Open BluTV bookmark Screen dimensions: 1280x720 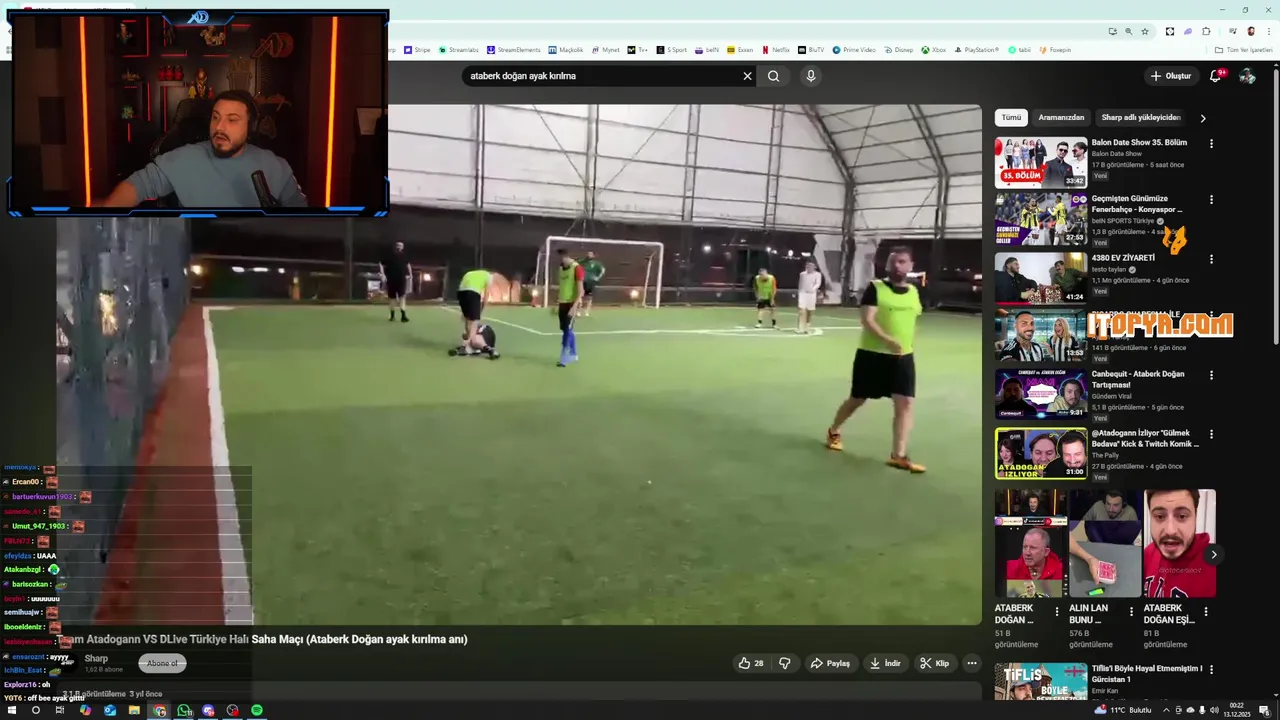pyautogui.click(x=811, y=50)
